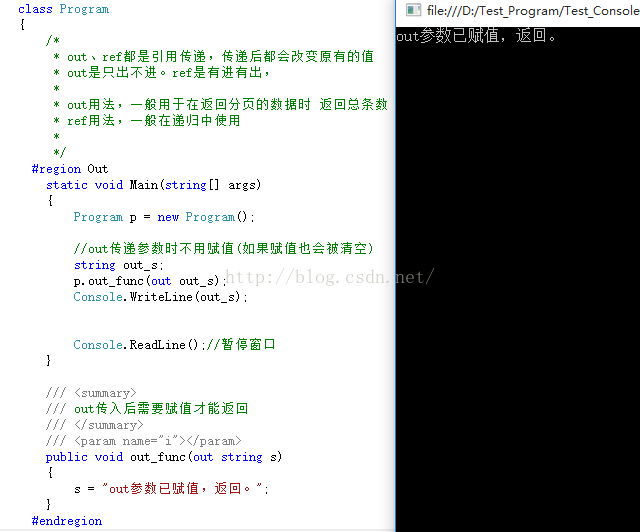Click the comment '//out传递参数时不用赋值(如果赋值也会被清空)'
This screenshot has height=532, width=640.
point(224,248)
